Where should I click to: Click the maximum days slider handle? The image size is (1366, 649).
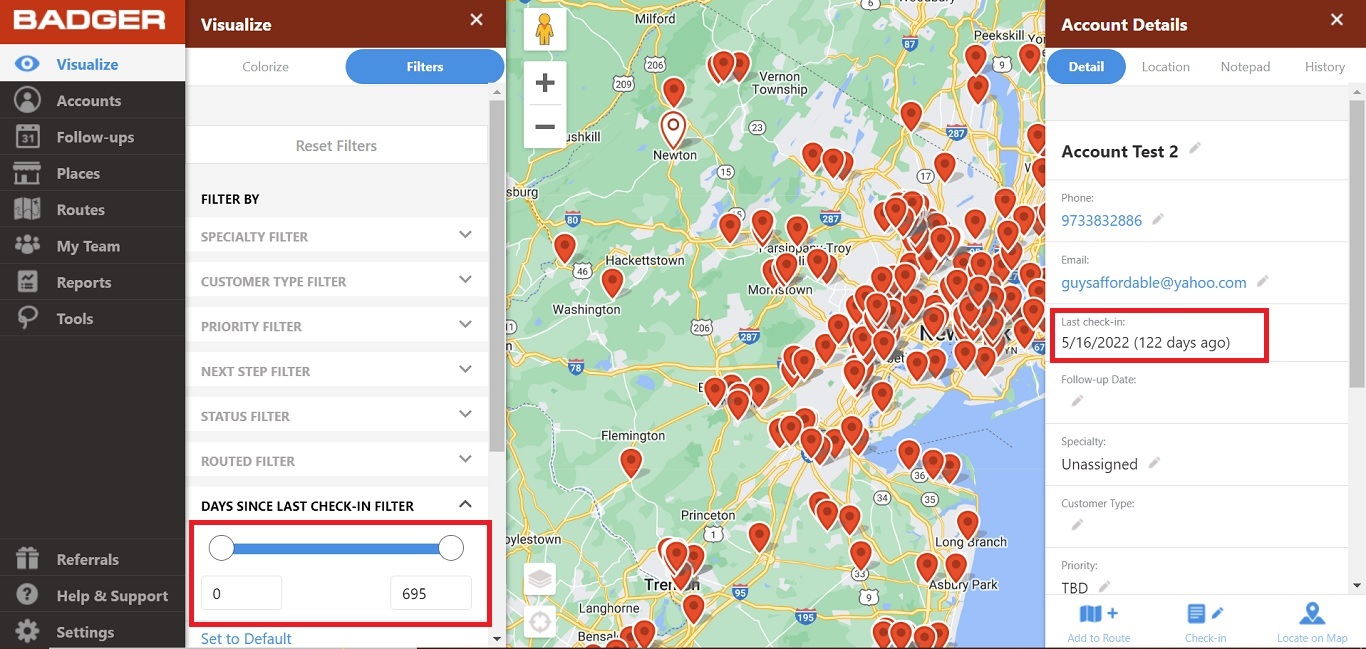tap(451, 548)
